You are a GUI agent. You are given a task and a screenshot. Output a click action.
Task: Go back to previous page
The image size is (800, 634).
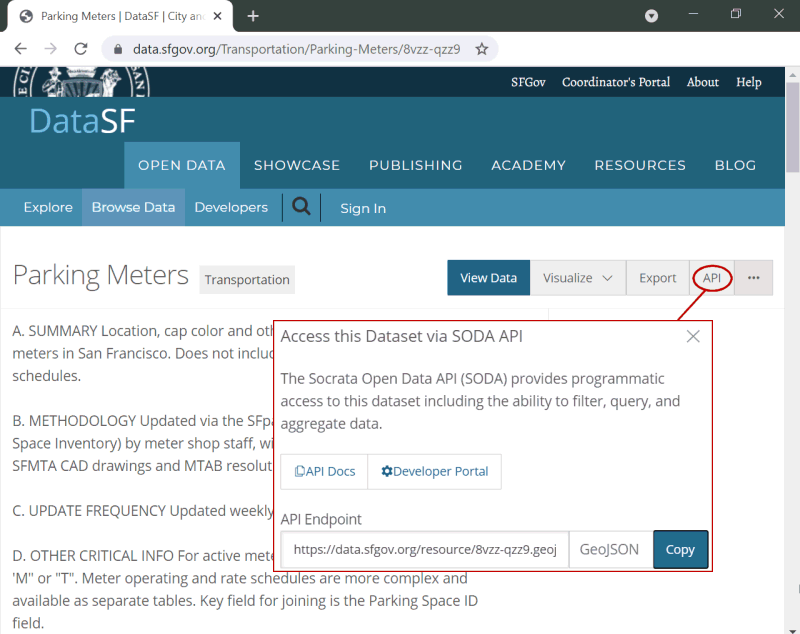[x=21, y=49]
